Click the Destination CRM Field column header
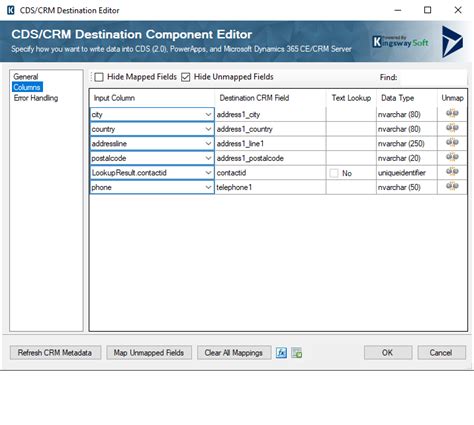This screenshot has height=425, width=474. coord(270,98)
